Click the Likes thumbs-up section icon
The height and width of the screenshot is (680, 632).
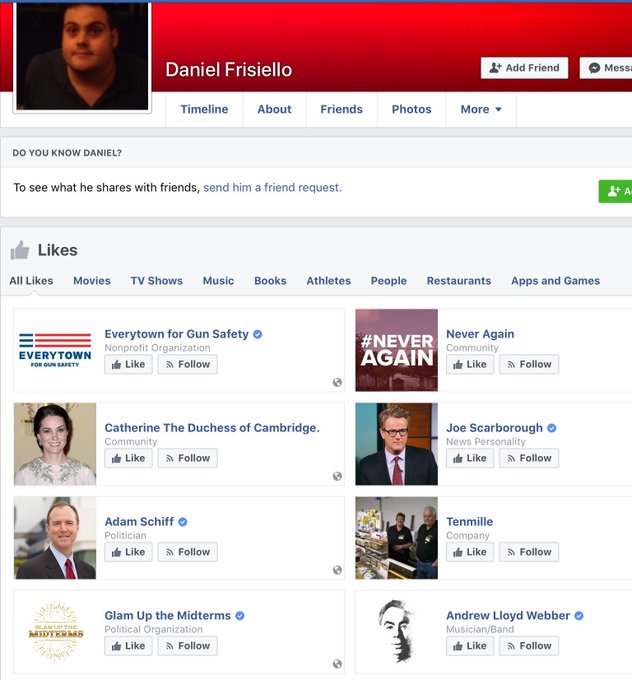click(x=20, y=250)
